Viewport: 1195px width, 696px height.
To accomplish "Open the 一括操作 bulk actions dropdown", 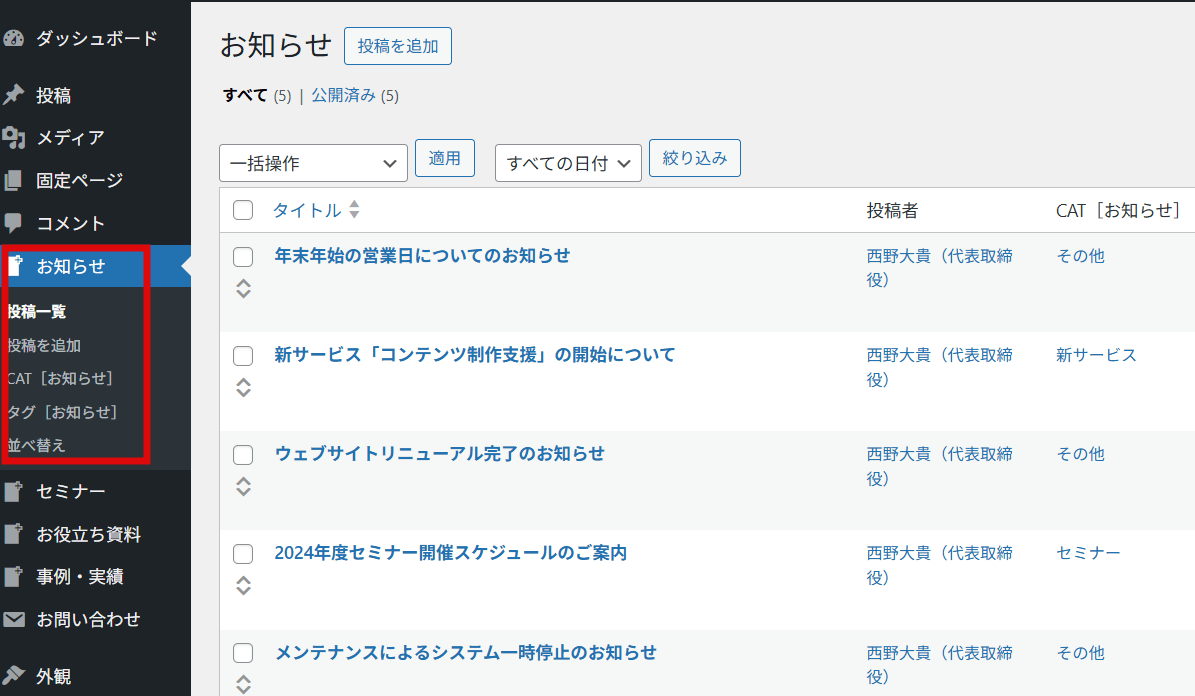I will click(313, 163).
